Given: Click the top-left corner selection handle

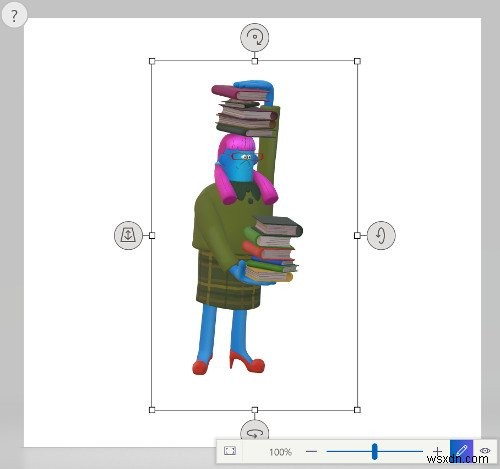Looking at the screenshot, I should coord(152,61).
